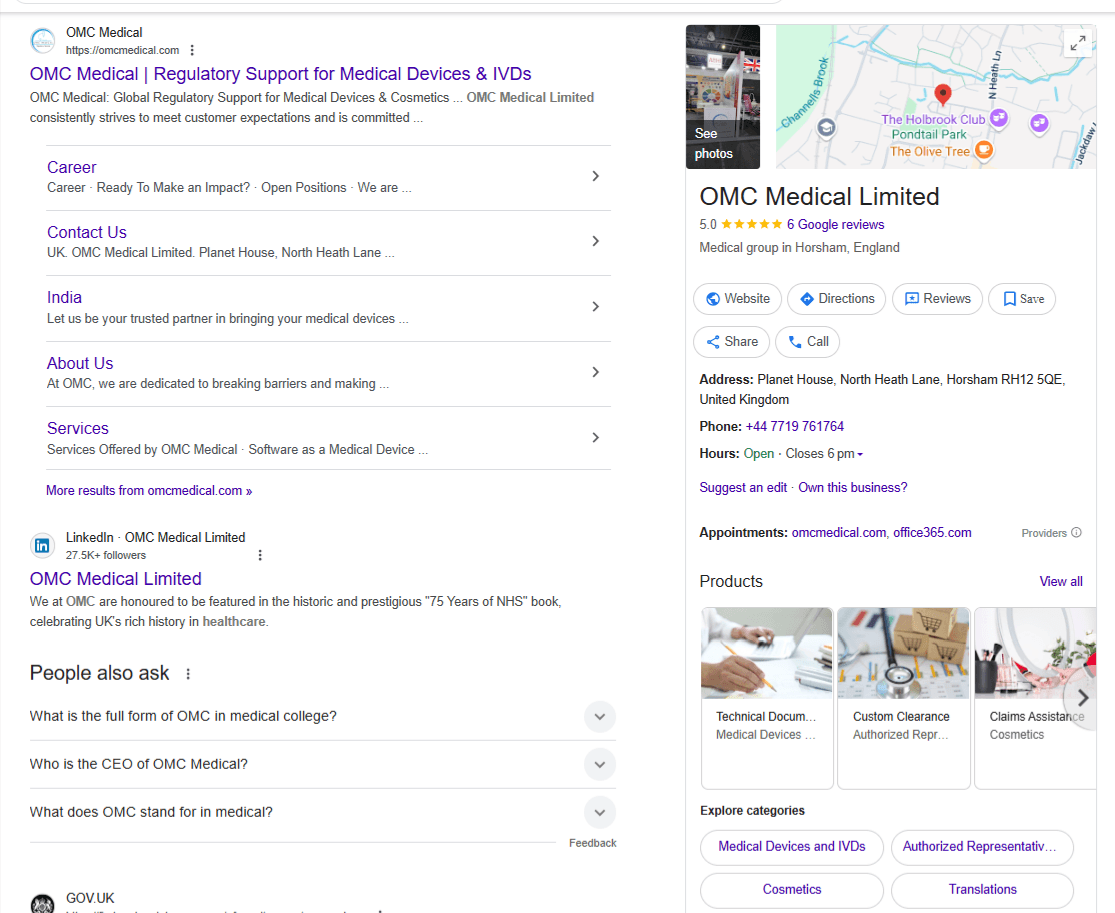Click the '27.5K+ followers' text
The width and height of the screenshot is (1115, 913).
[106, 555]
